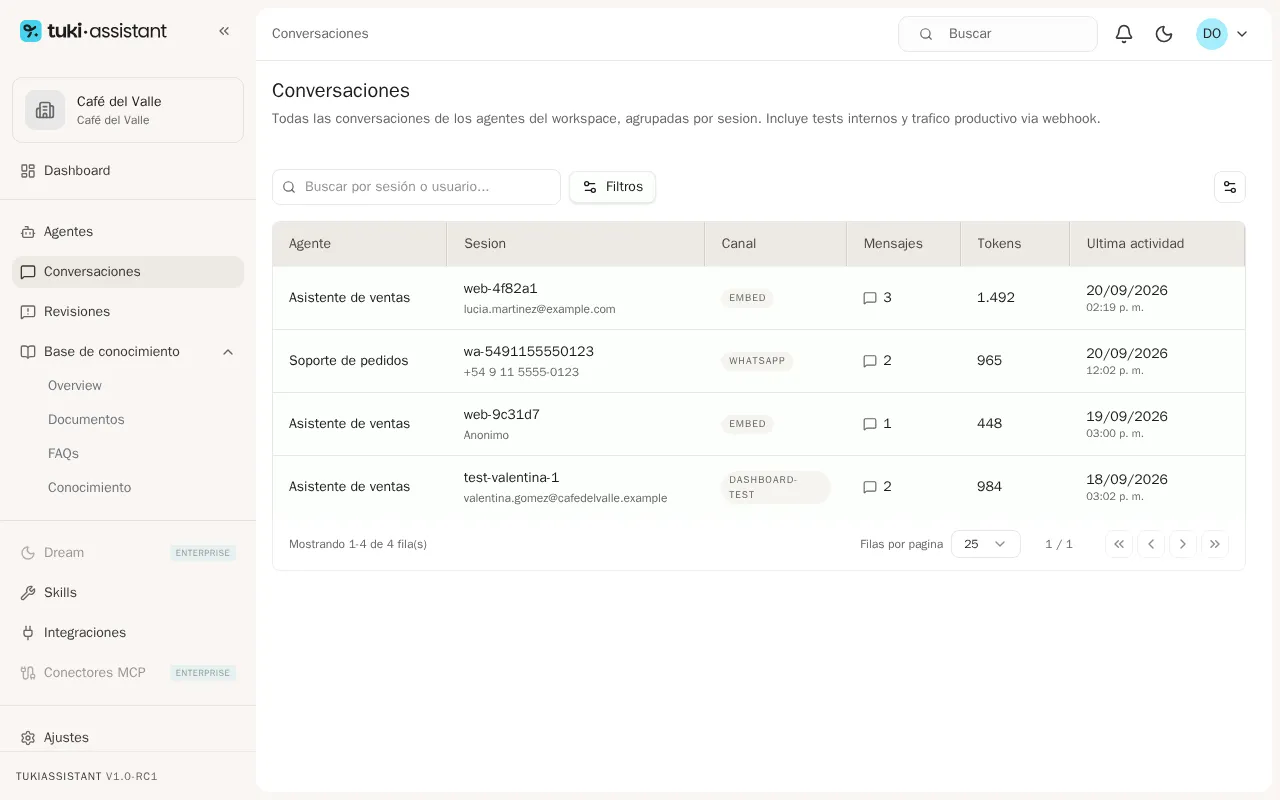Go to previous page button
The height and width of the screenshot is (800, 1280).
[1151, 544]
